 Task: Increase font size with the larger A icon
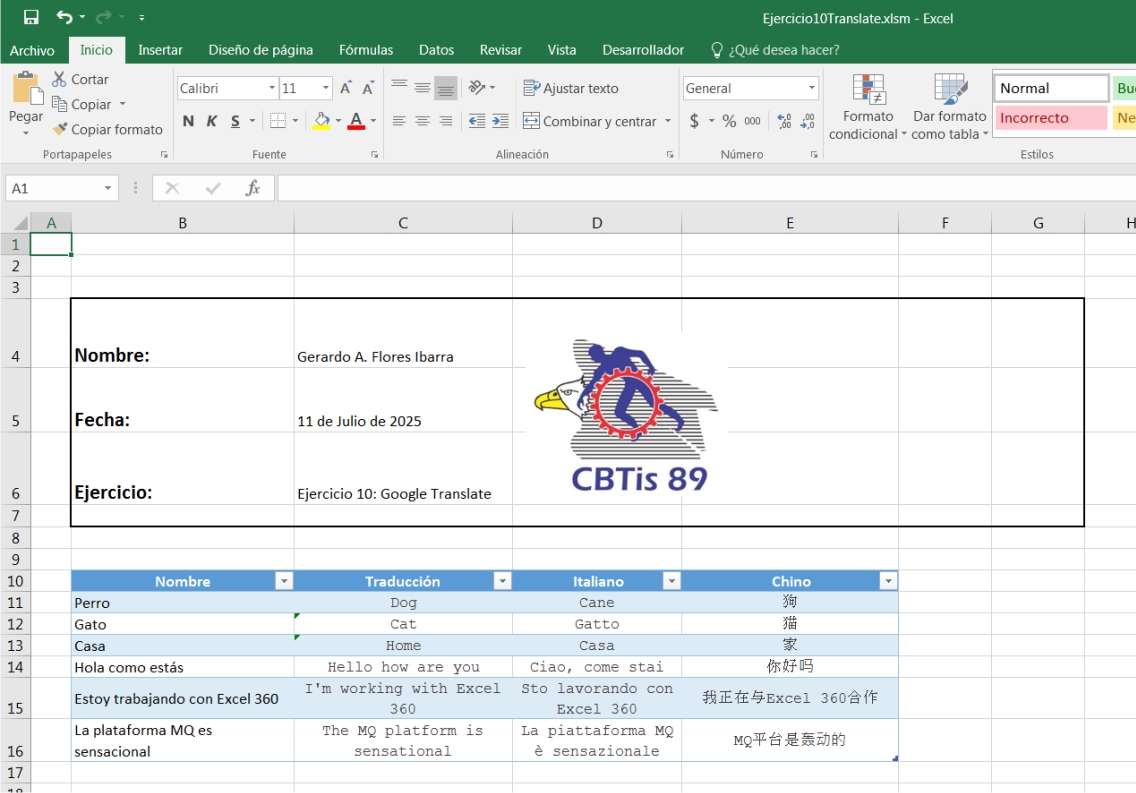pos(346,88)
